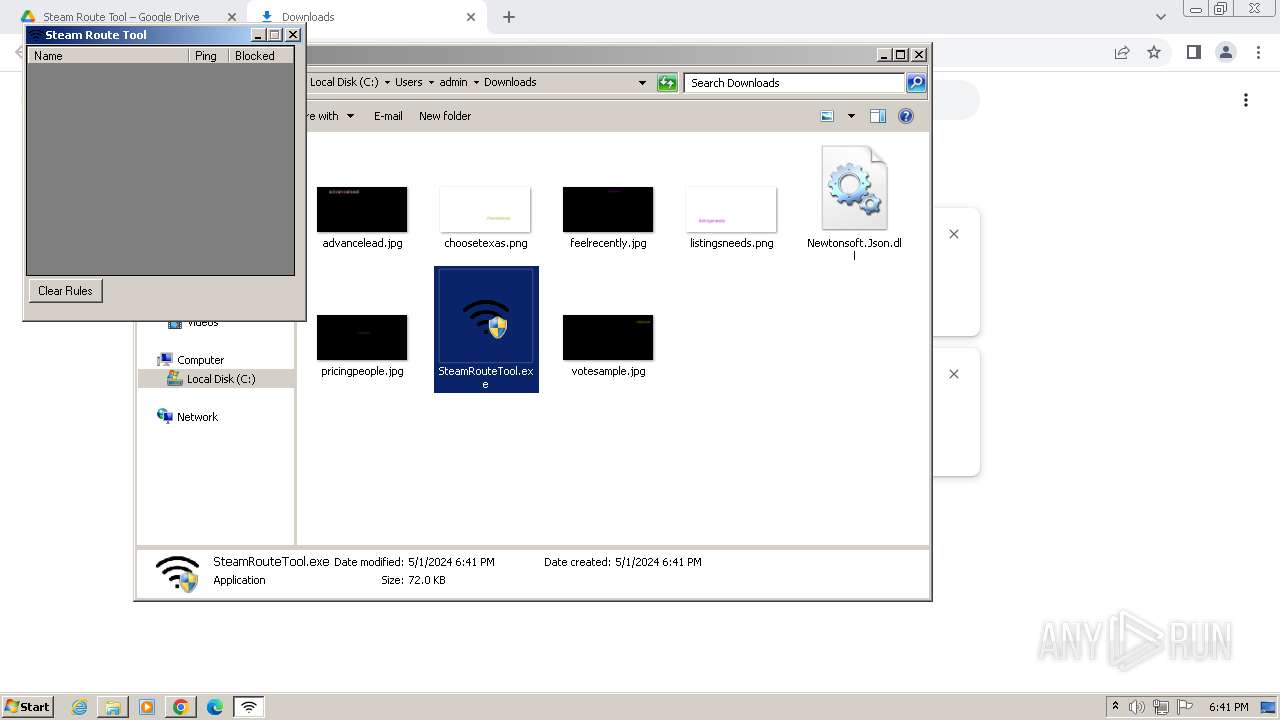Switch to Steam Route Tool Google Drive tab
The height and width of the screenshot is (720, 1280).
[121, 17]
